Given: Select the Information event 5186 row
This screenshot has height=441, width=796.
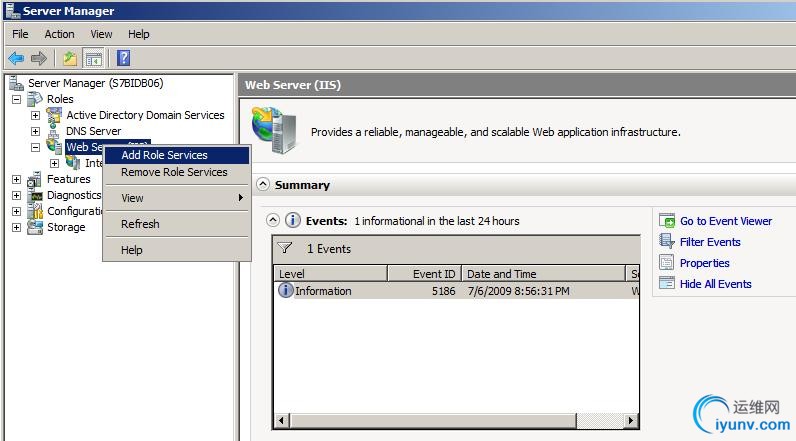Looking at the screenshot, I should coord(456,291).
